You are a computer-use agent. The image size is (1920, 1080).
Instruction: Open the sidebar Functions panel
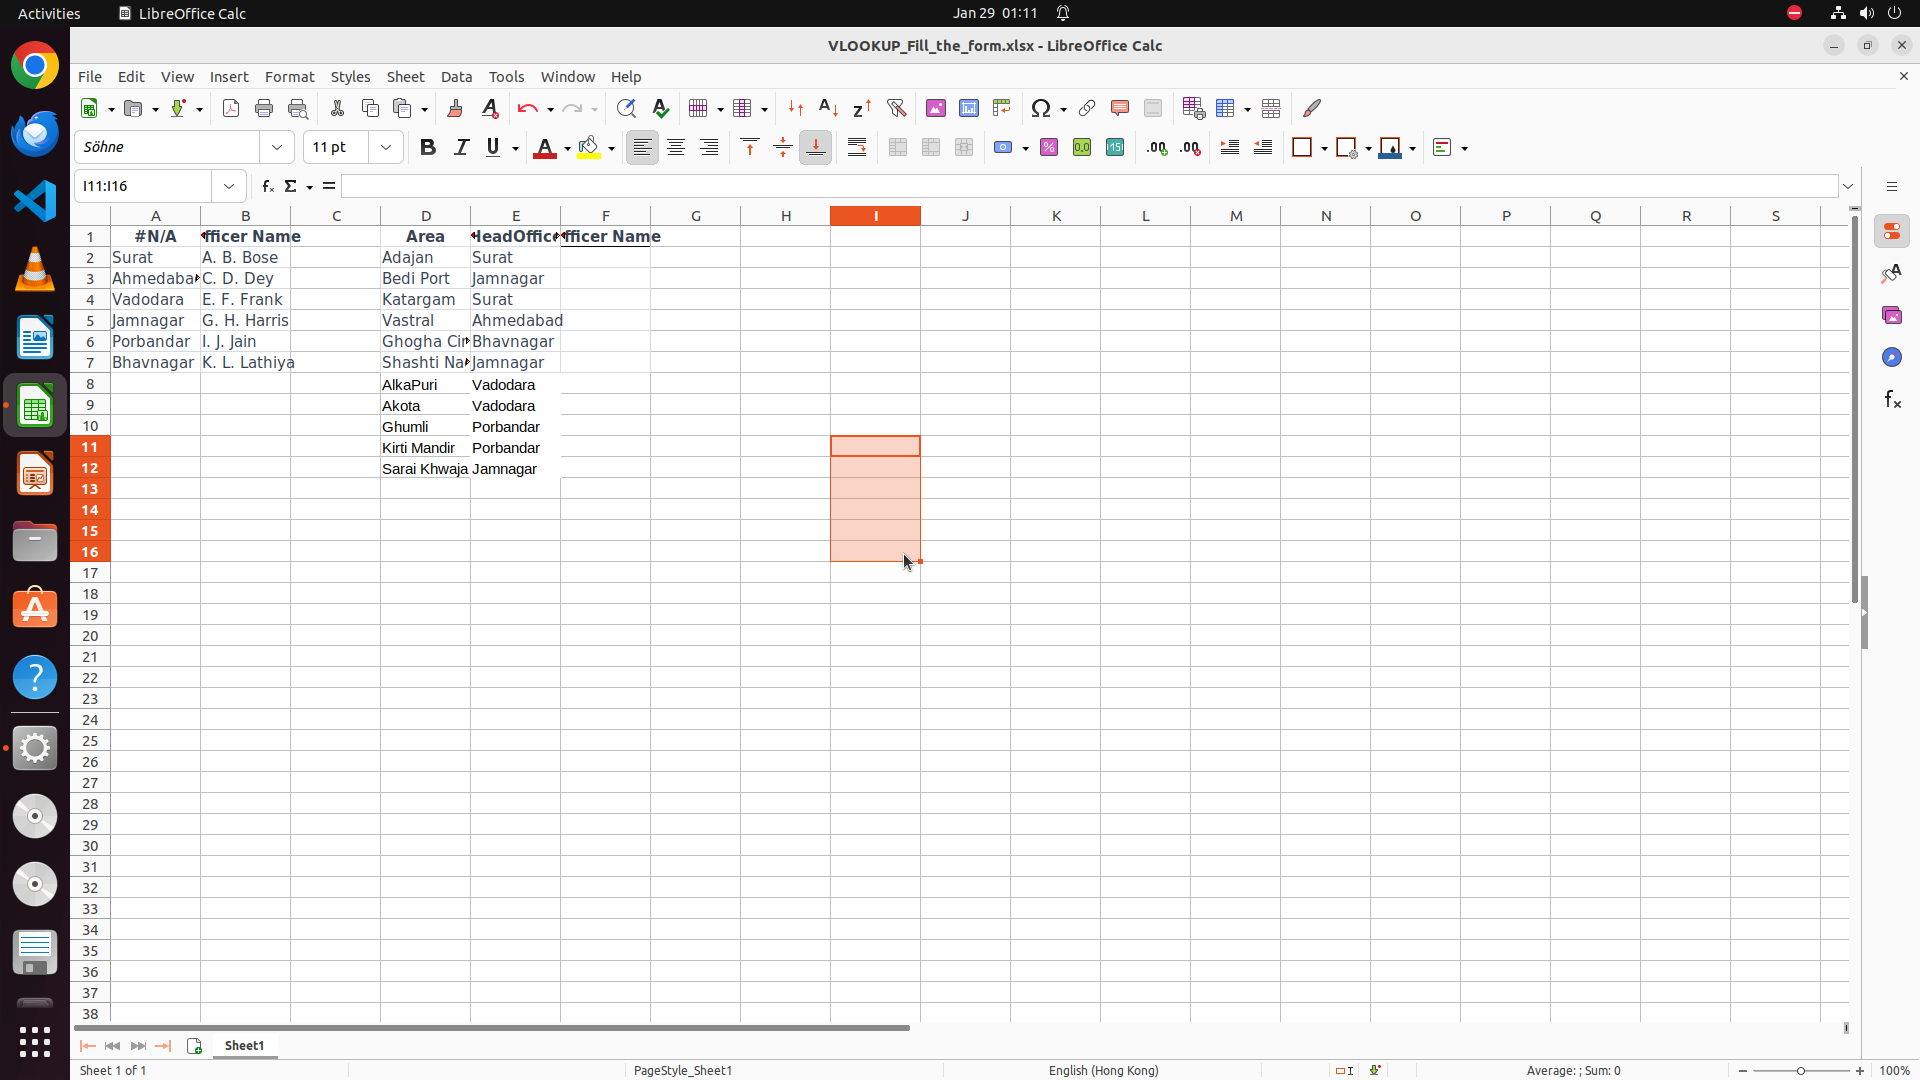pos(1892,399)
